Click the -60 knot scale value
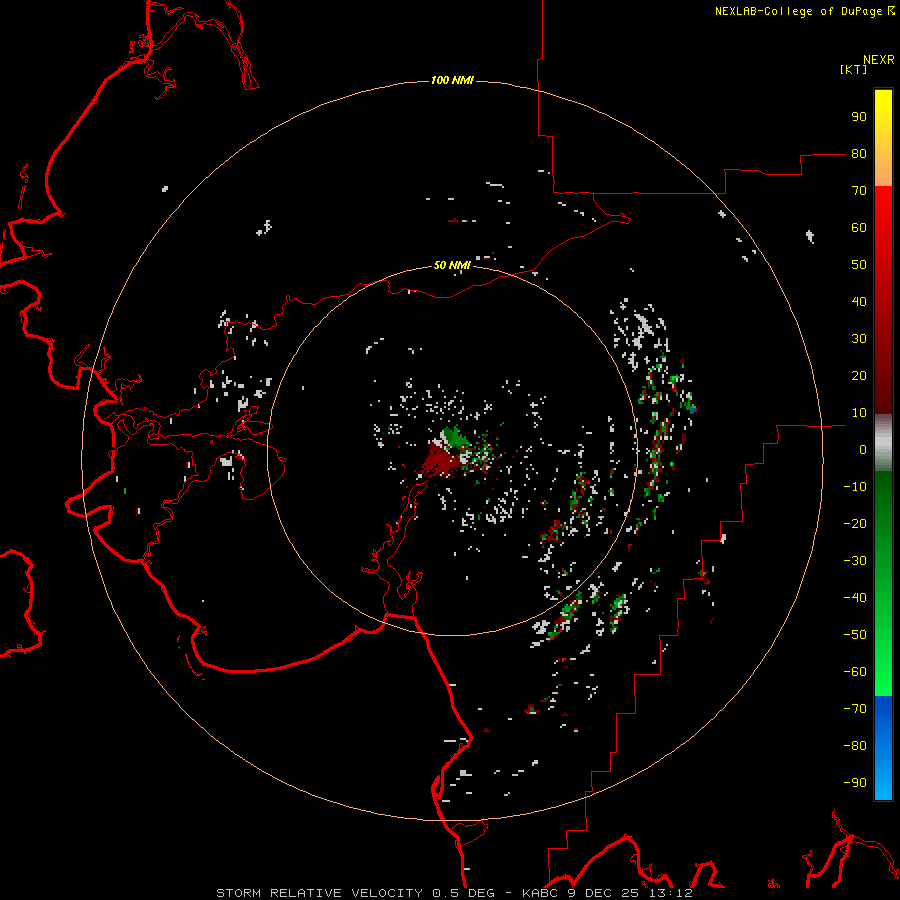Screen dimensions: 900x900 pos(855,672)
